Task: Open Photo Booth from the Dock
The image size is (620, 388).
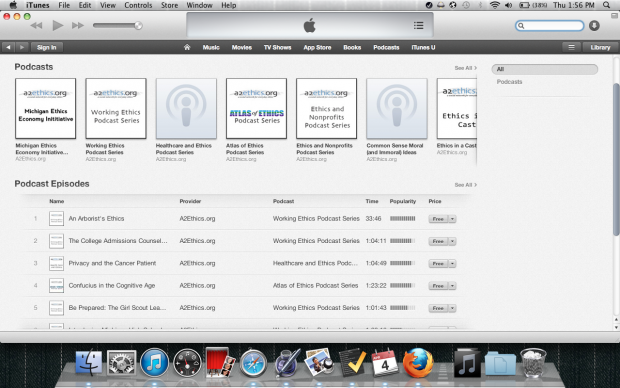Action: [220, 362]
